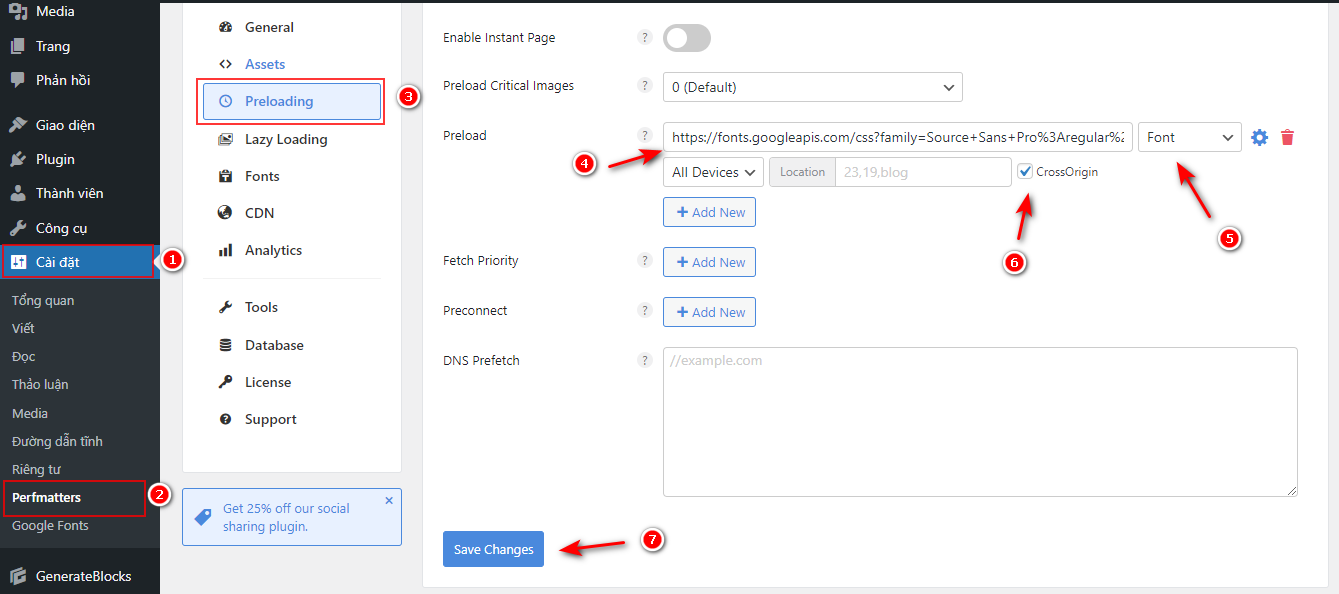Change the Font resource type dropdown
Image resolution: width=1339 pixels, height=594 pixels.
pos(1189,137)
